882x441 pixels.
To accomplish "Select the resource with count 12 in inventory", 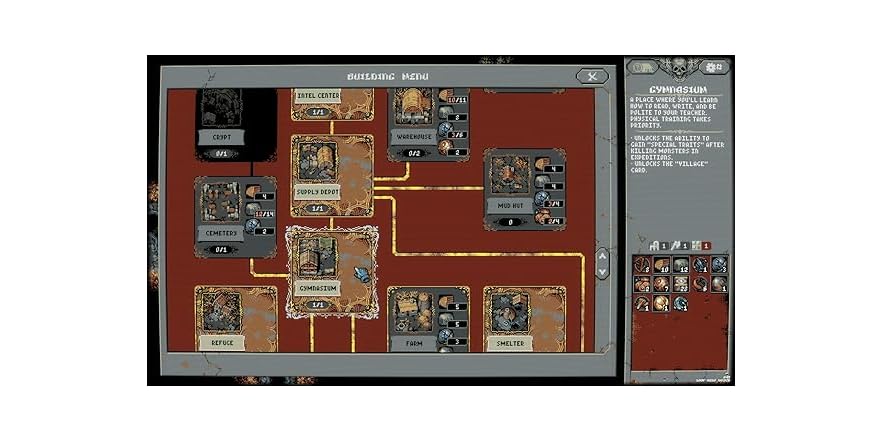I will [681, 264].
